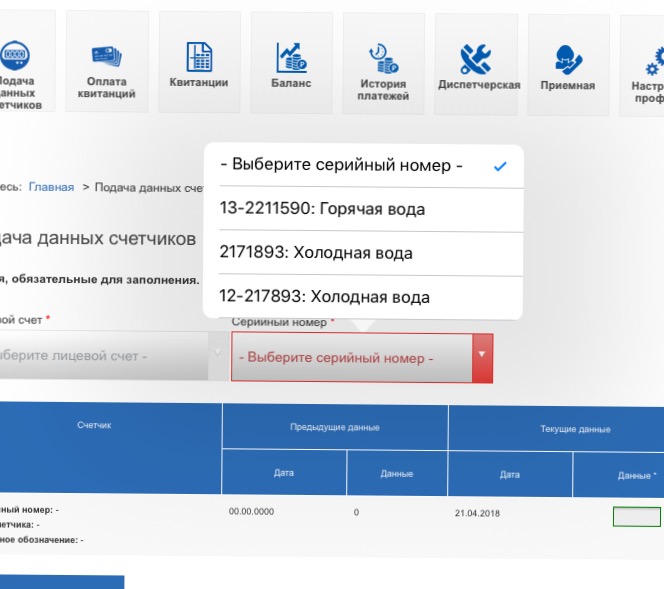Open the account number dropdown
Screen dimensions: 664x589
[x=110, y=356]
